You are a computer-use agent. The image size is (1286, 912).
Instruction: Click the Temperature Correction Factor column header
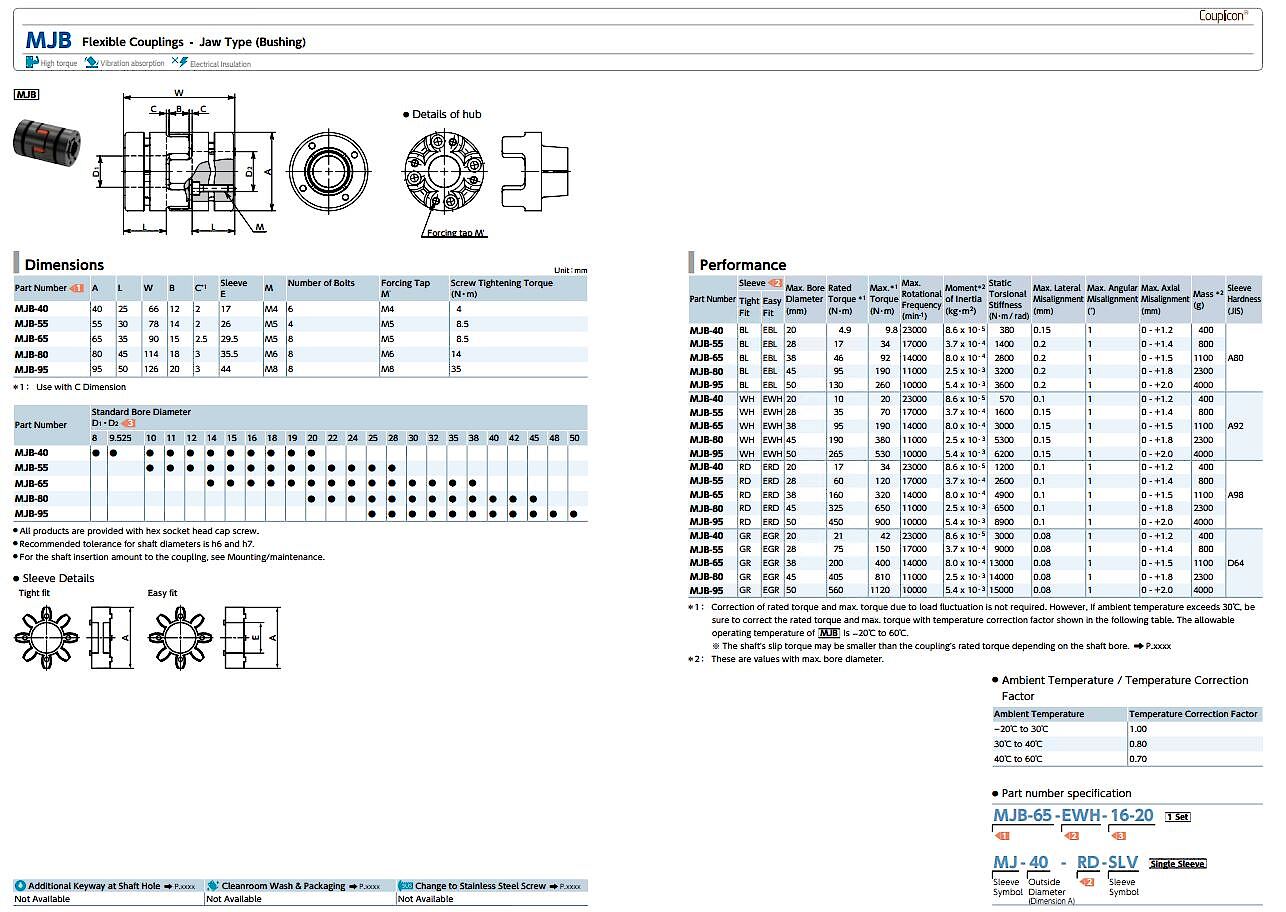coord(1193,714)
